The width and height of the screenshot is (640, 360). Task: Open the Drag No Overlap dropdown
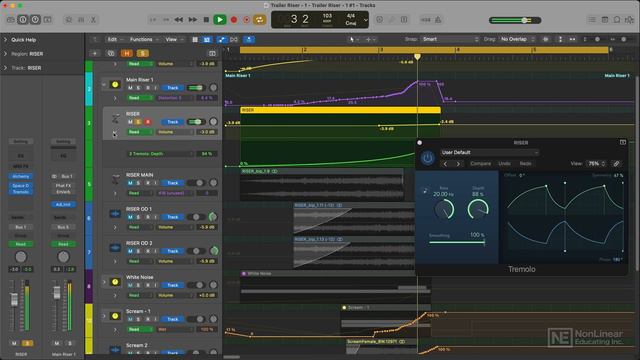pyautogui.click(x=517, y=39)
